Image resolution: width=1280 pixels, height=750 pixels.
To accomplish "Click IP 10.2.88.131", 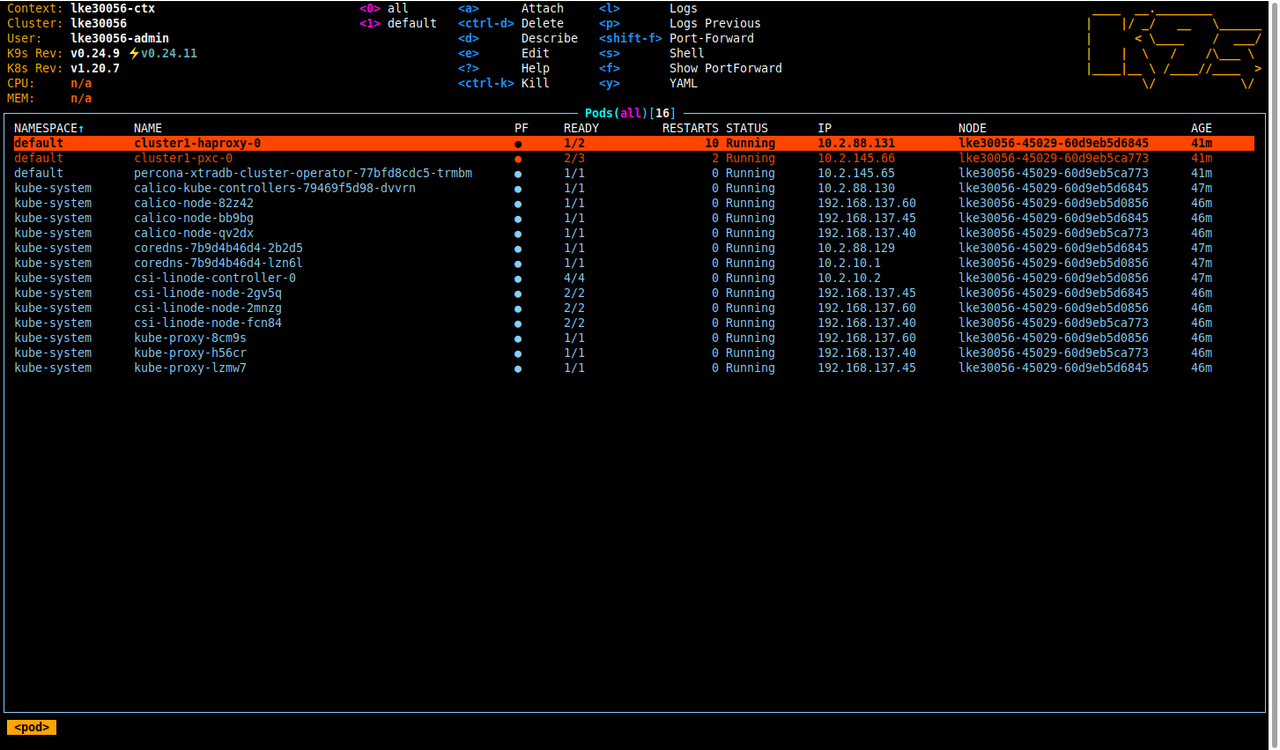I will (856, 143).
